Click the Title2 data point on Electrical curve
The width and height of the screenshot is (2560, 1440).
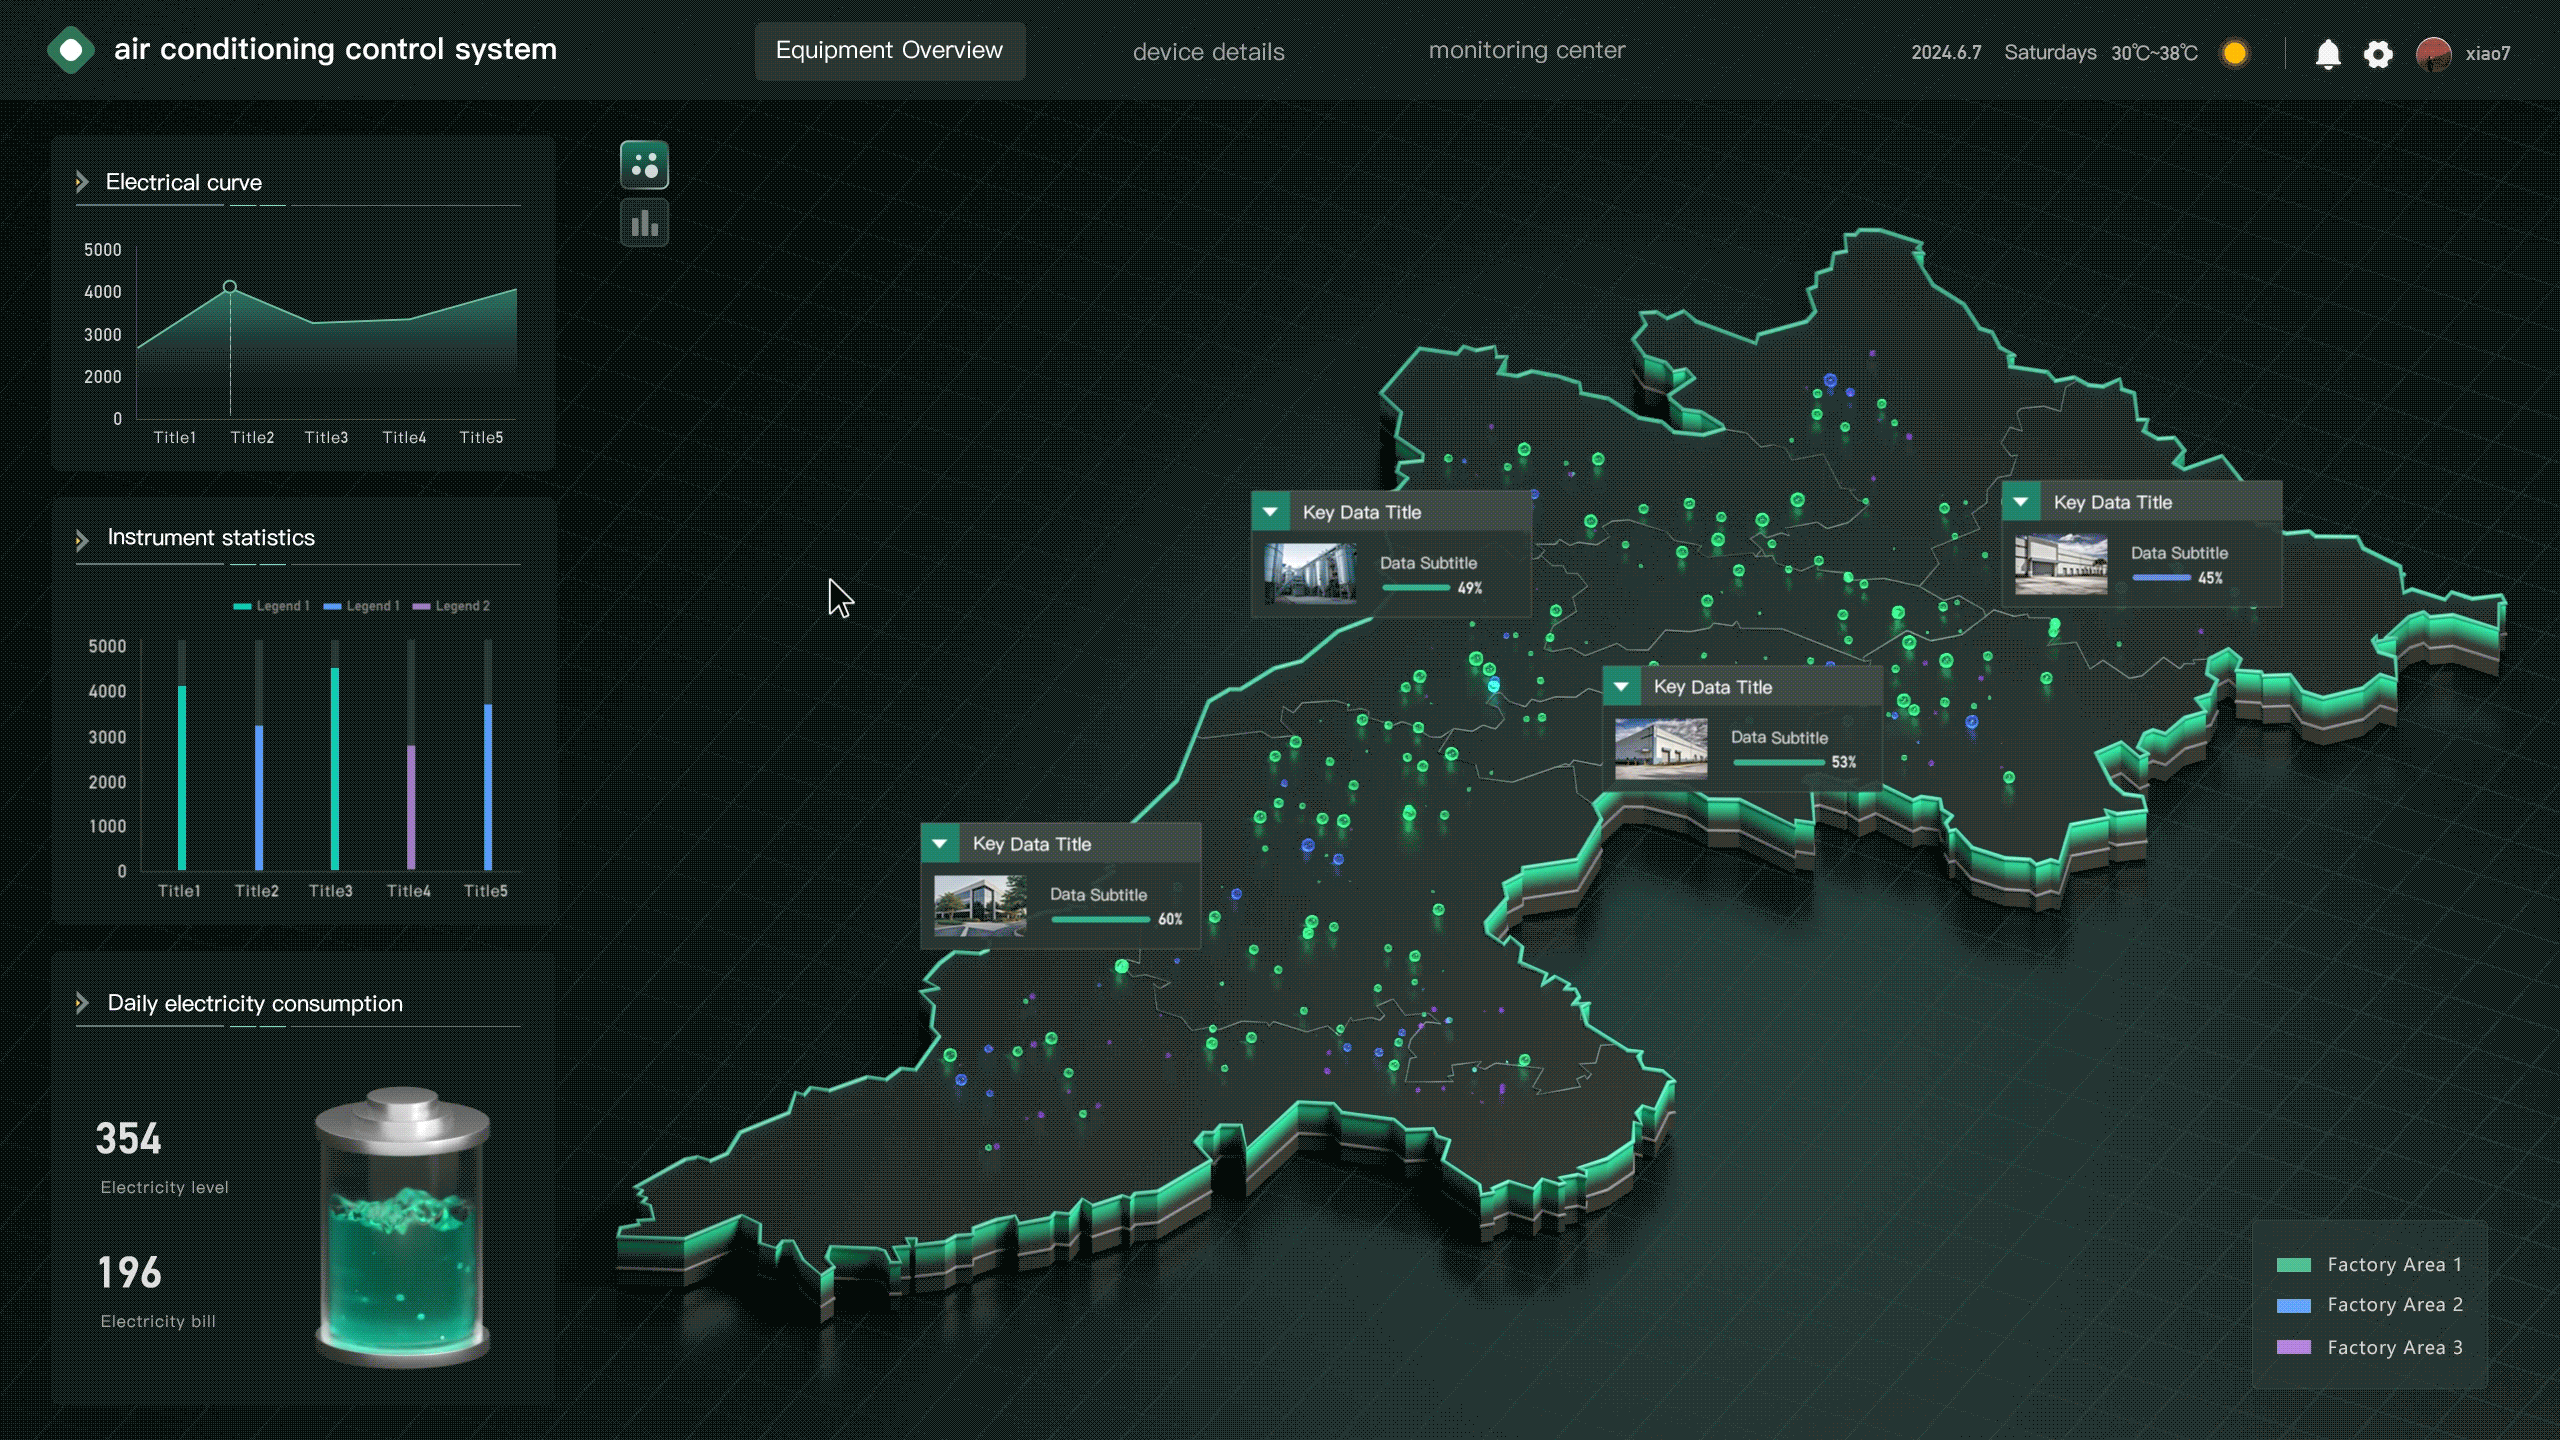tap(230, 287)
